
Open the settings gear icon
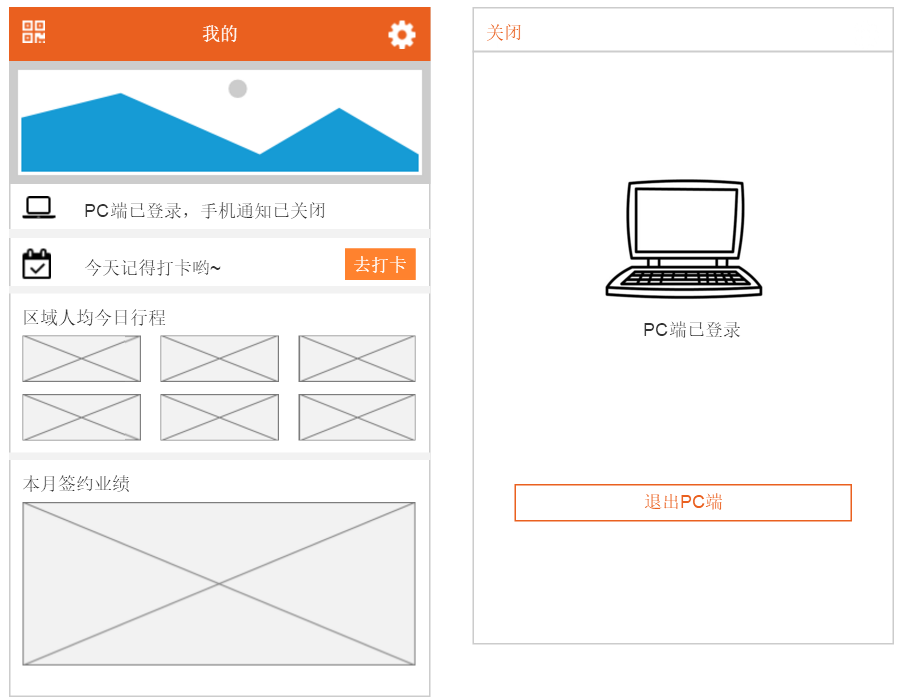click(400, 33)
